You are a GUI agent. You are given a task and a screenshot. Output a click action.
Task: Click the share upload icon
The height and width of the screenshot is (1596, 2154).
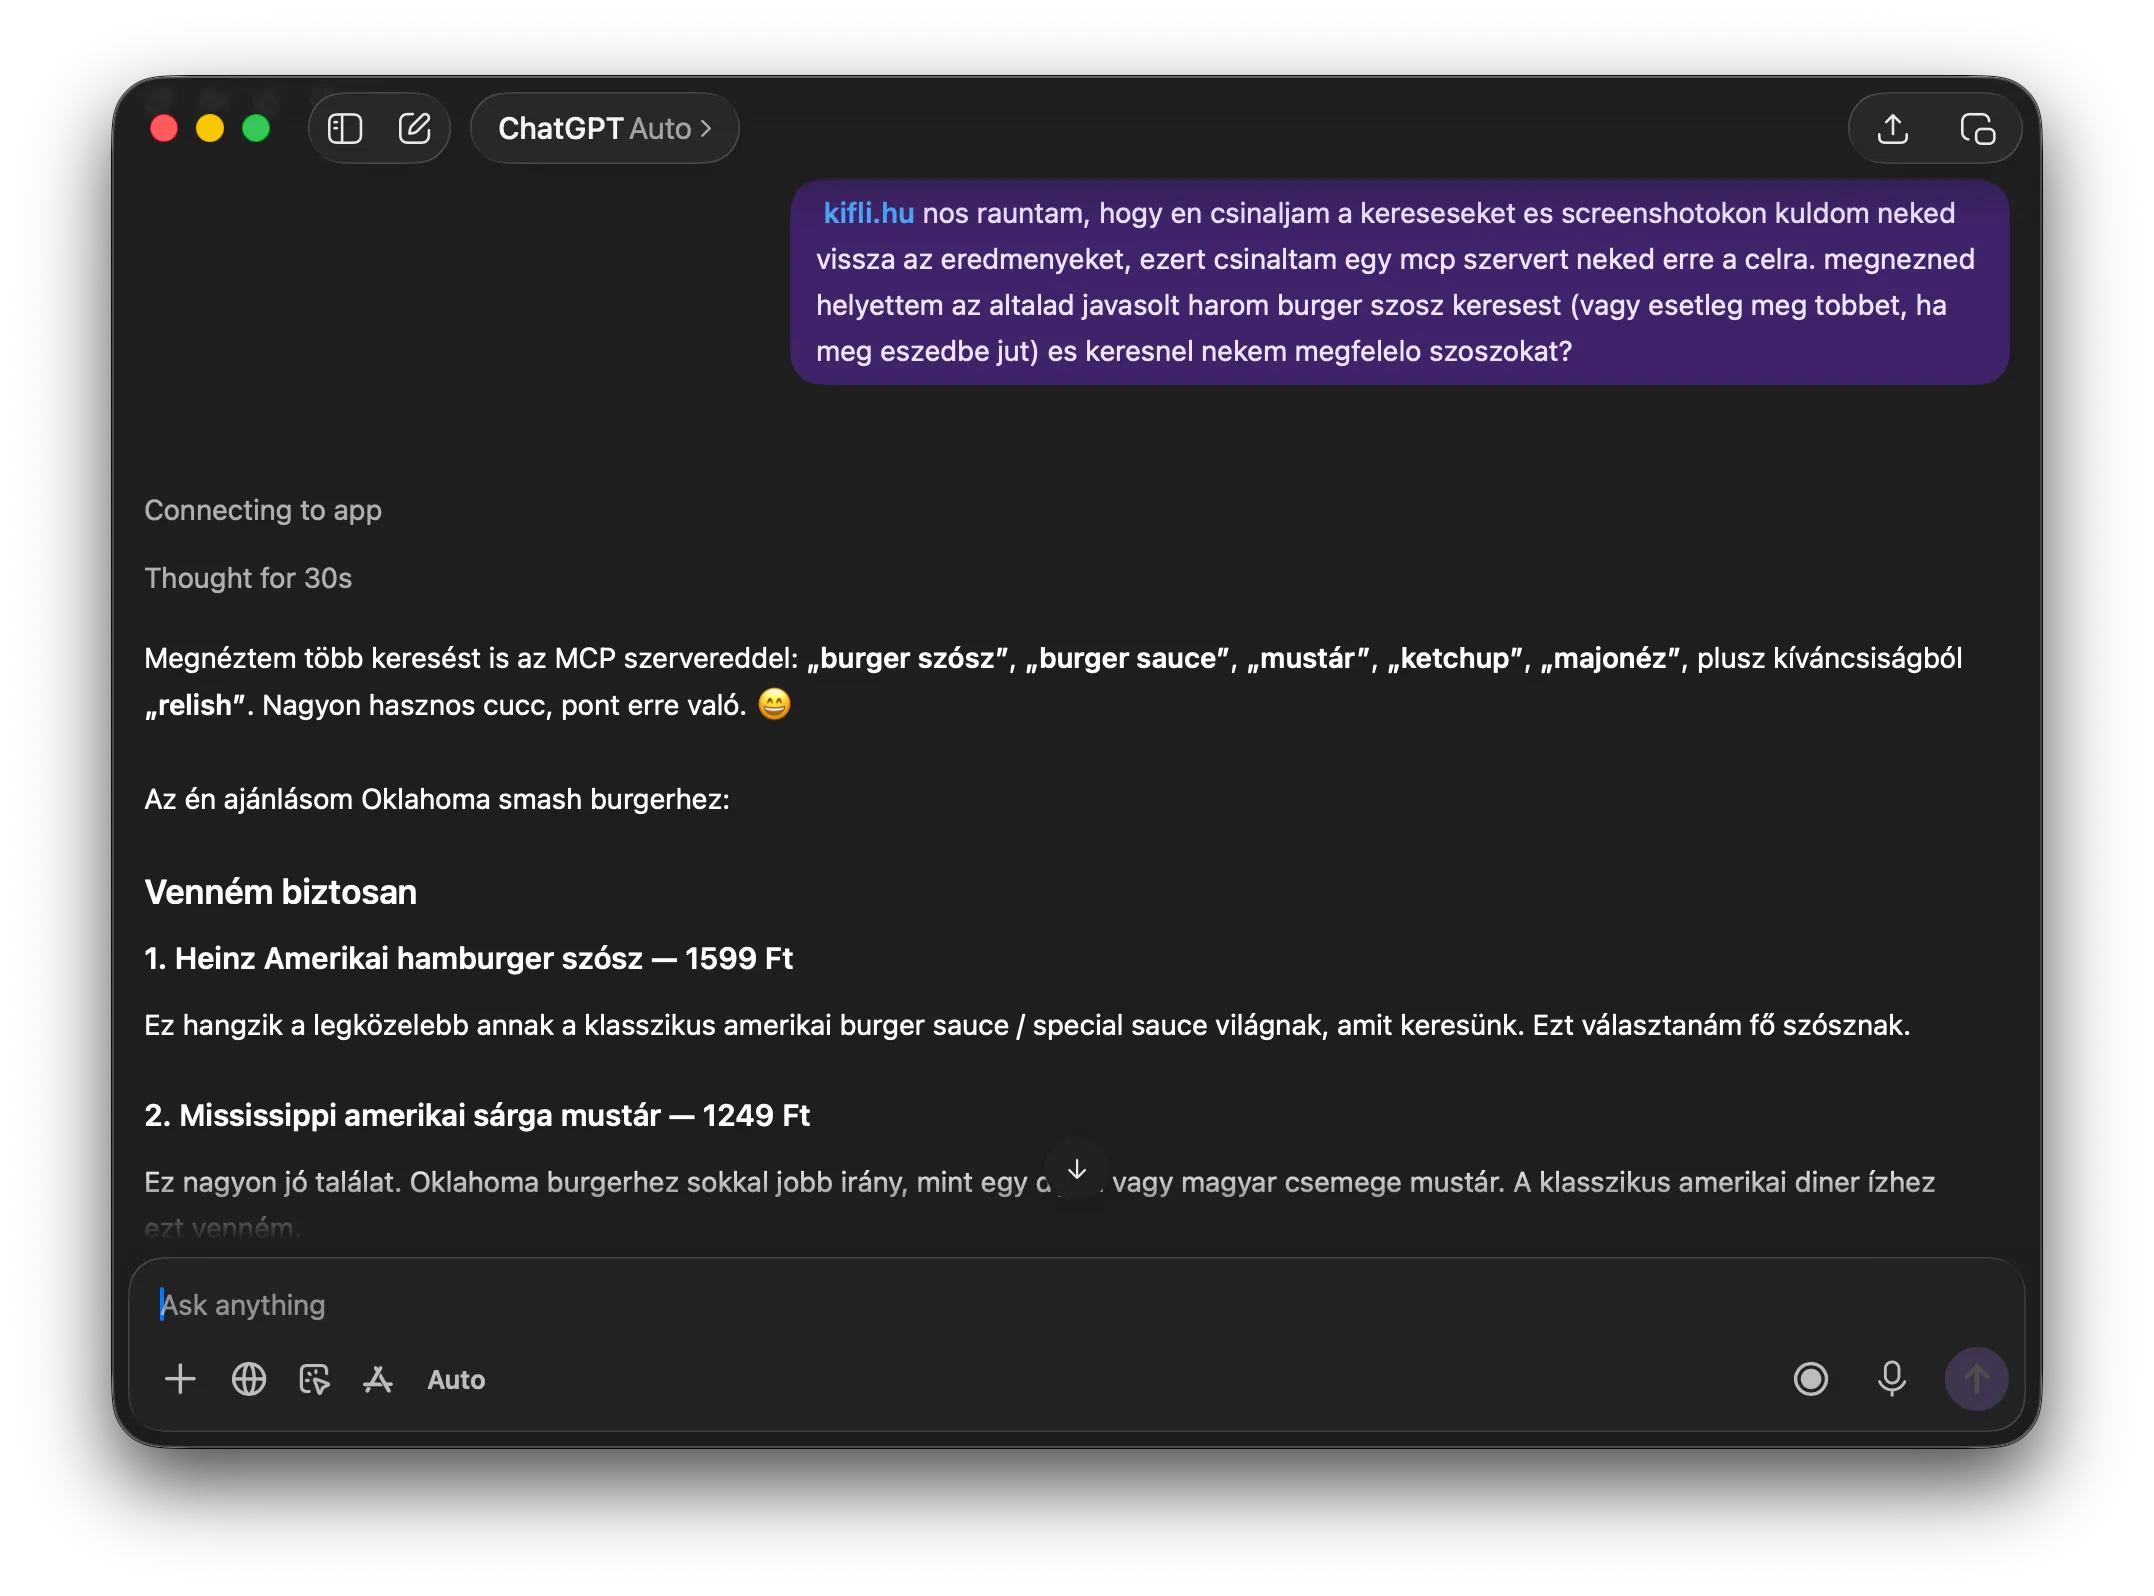coord(1892,128)
